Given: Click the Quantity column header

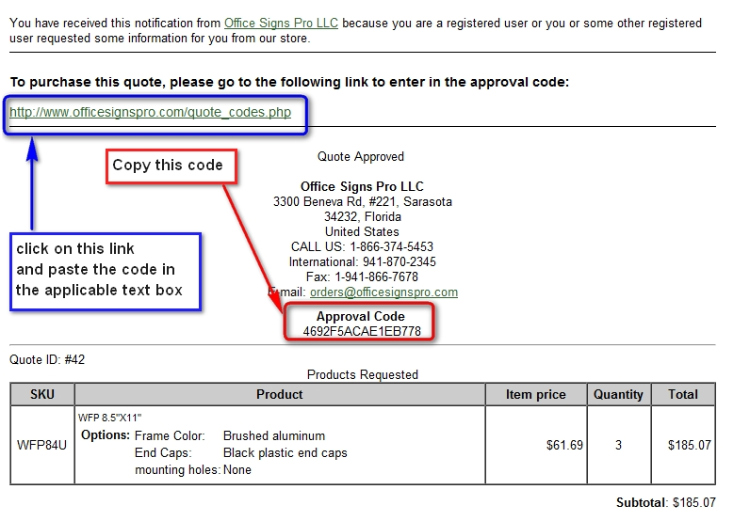Looking at the screenshot, I should coord(618,394).
